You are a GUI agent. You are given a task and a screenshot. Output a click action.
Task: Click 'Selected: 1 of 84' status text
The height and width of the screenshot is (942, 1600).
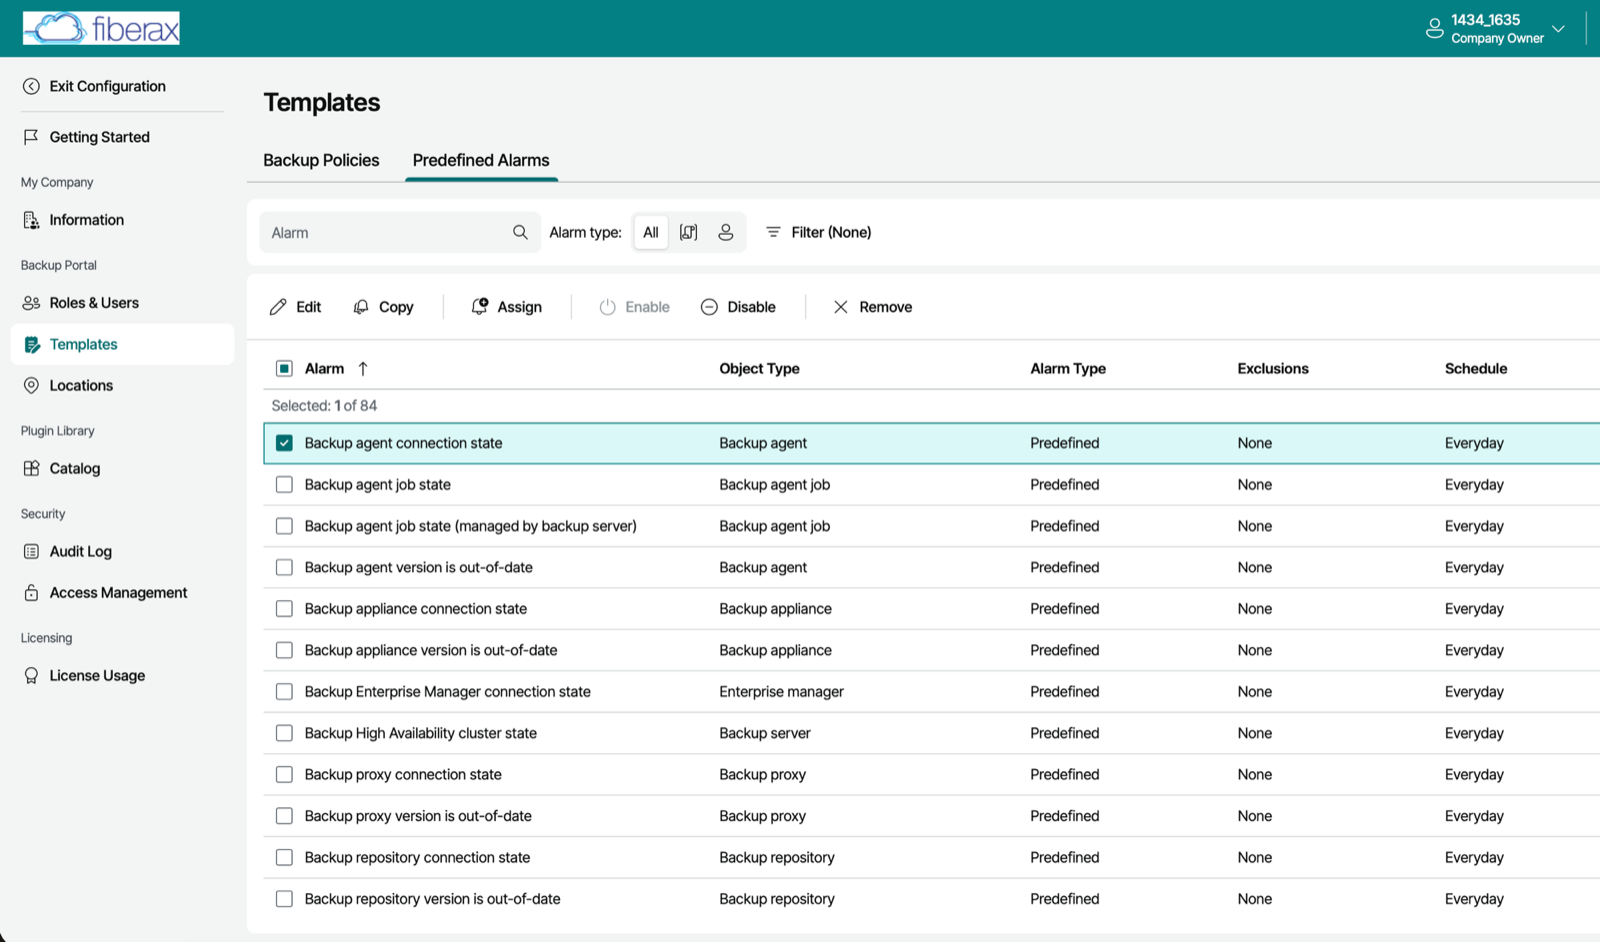pyautogui.click(x=324, y=406)
